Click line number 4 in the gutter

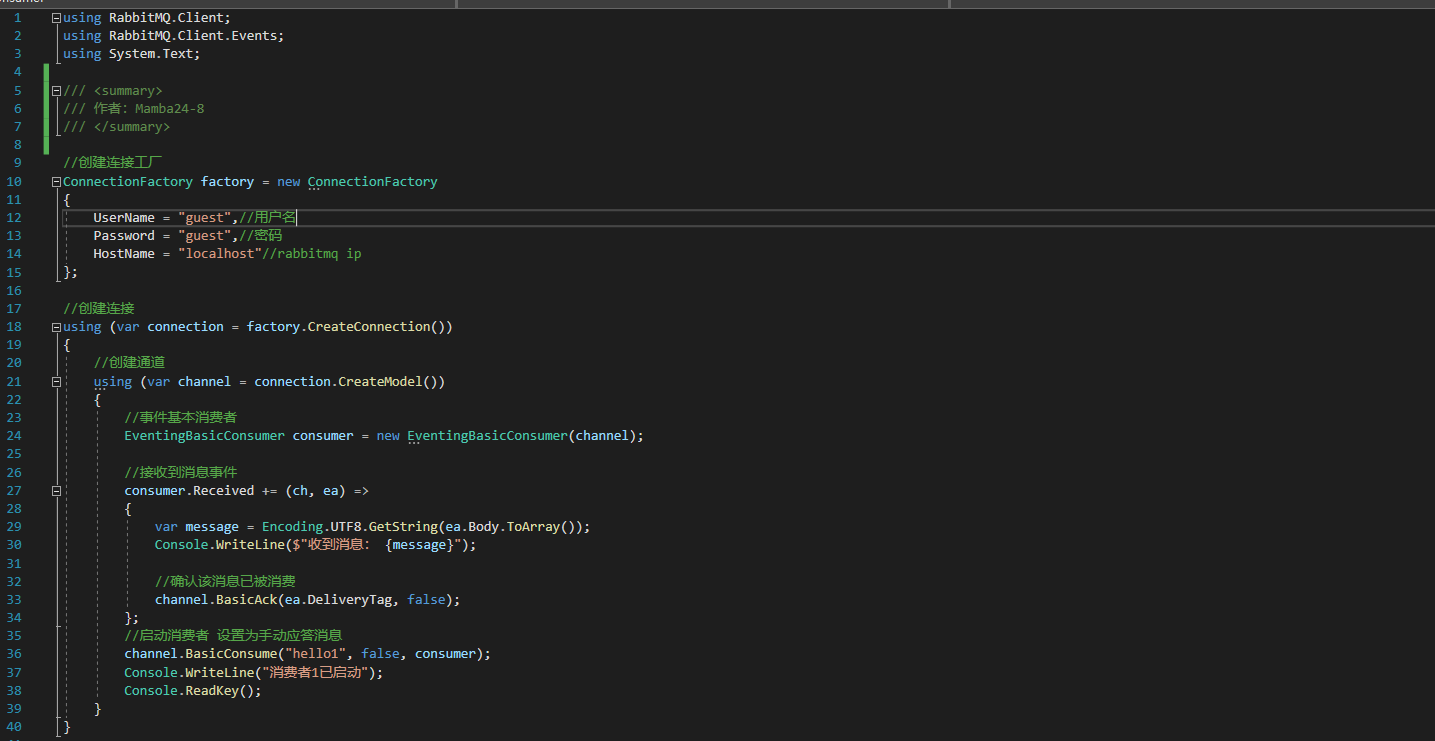[18, 72]
